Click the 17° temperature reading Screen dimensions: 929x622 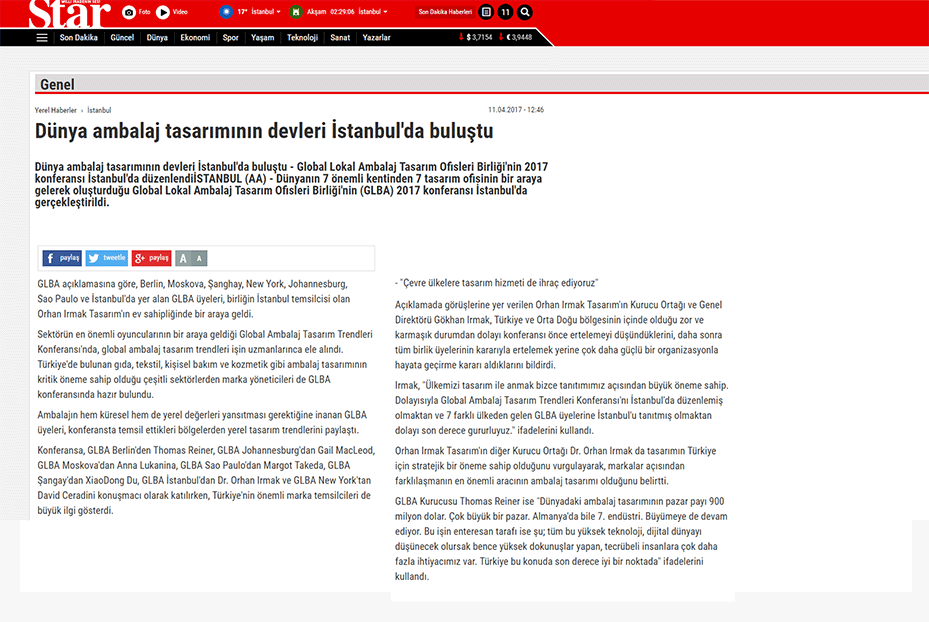tap(242, 12)
